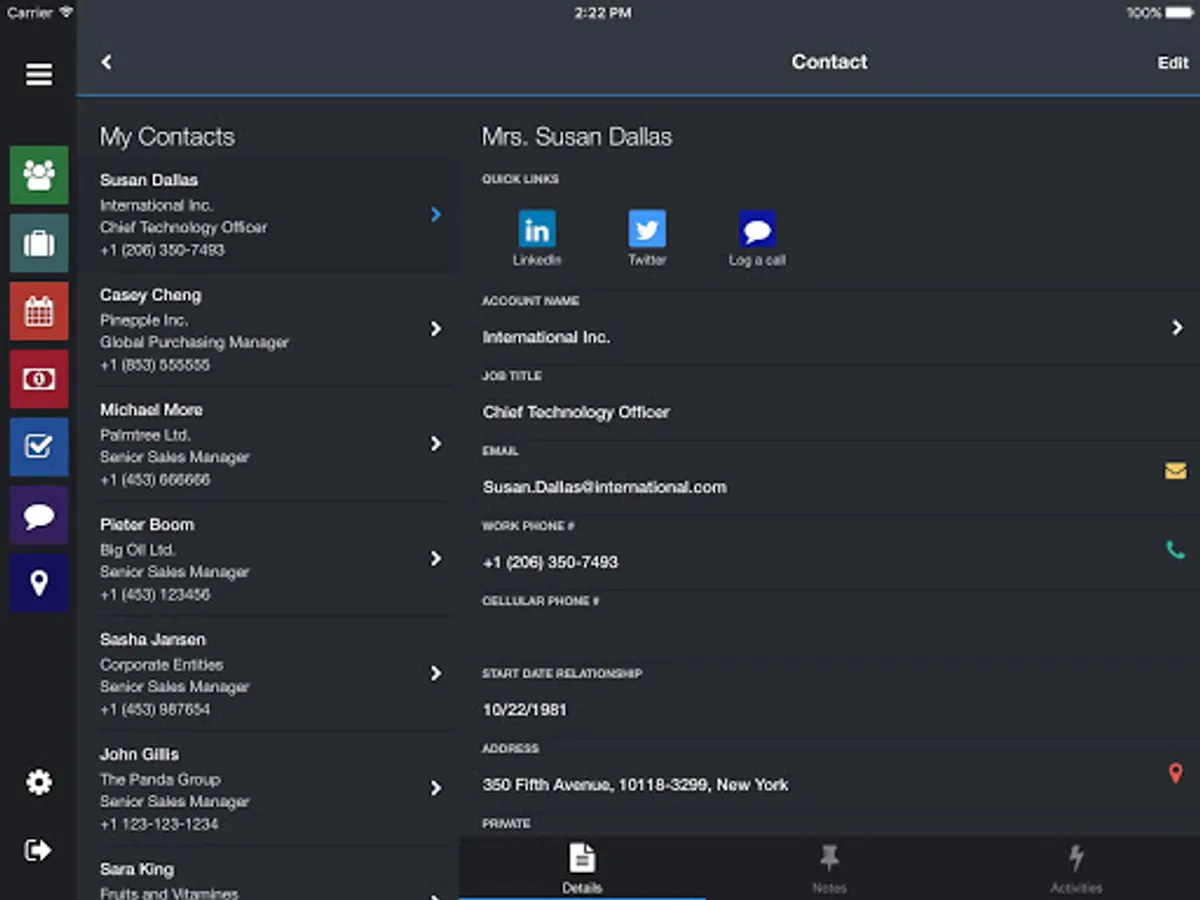This screenshot has height=900, width=1200.
Task: Expand Michael More contact chevron
Action: (x=436, y=443)
